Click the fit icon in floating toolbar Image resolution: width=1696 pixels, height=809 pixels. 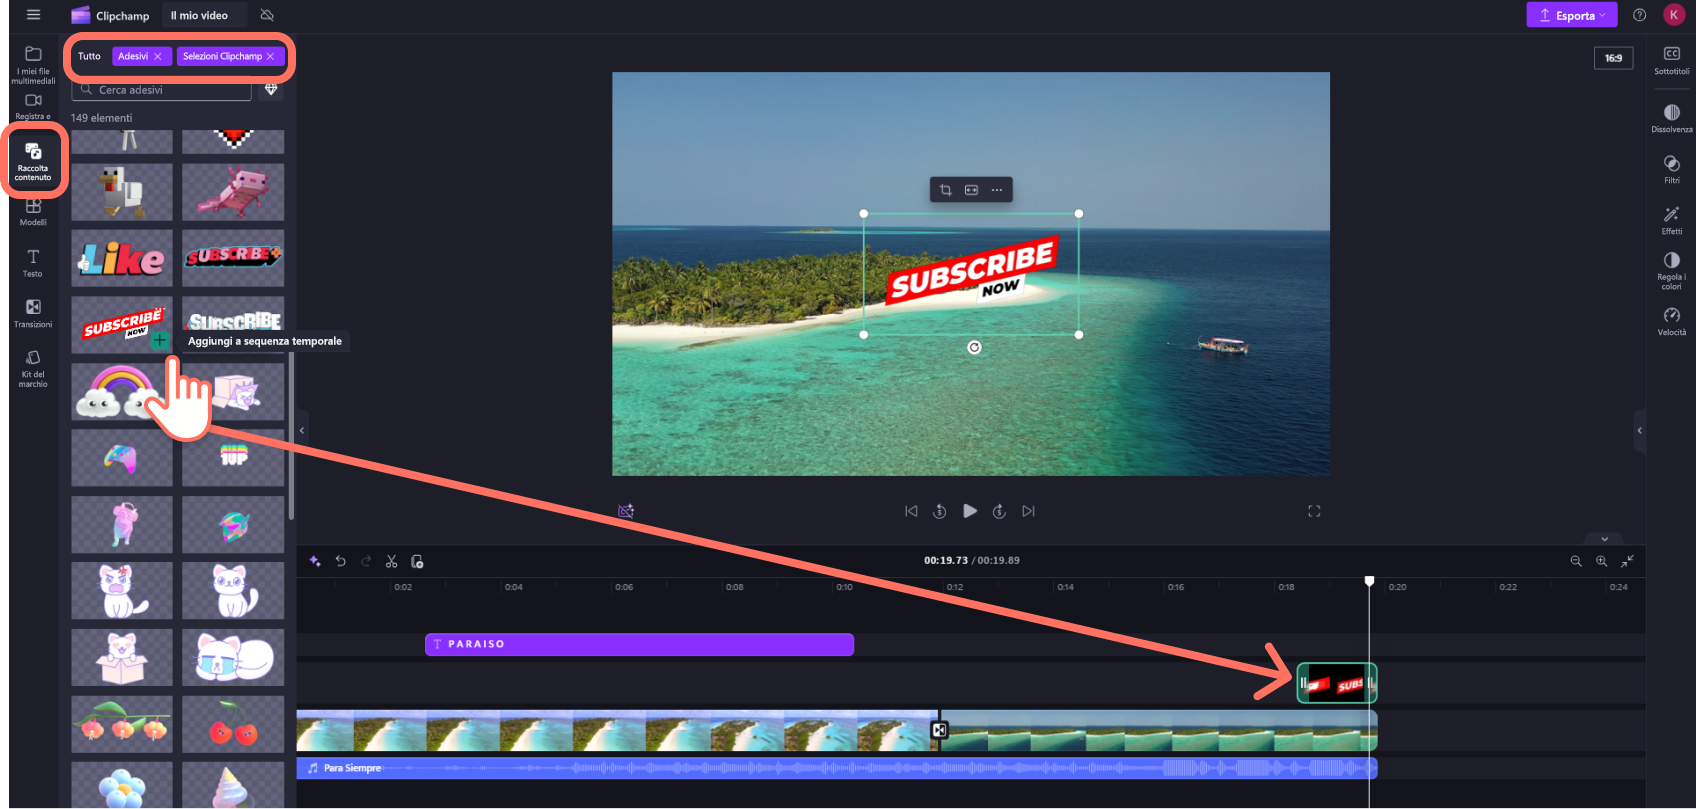pyautogui.click(x=971, y=190)
